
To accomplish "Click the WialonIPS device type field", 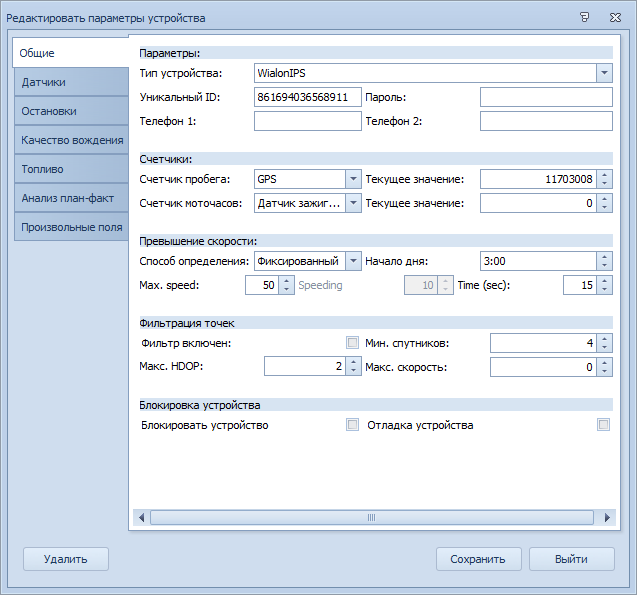I will pos(425,73).
